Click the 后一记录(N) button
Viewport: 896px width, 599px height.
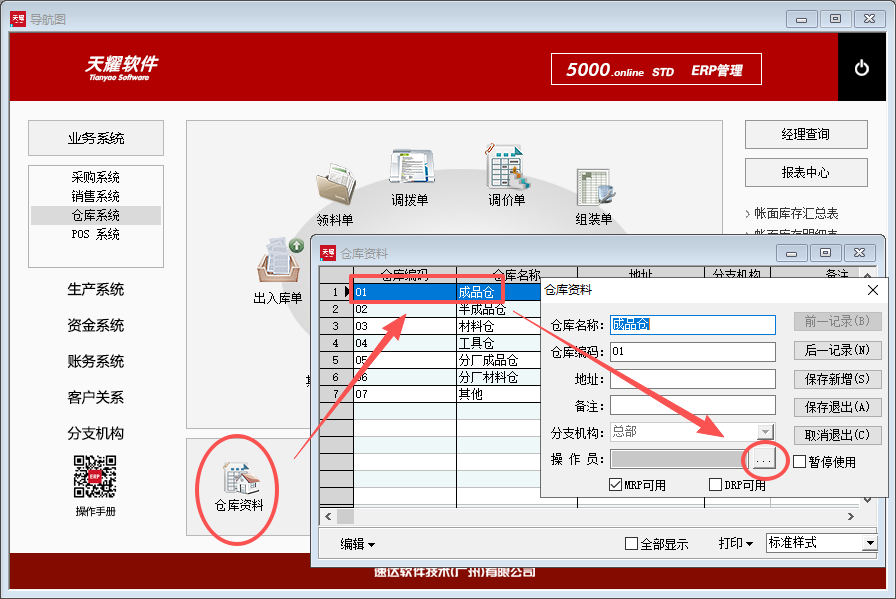click(x=837, y=350)
